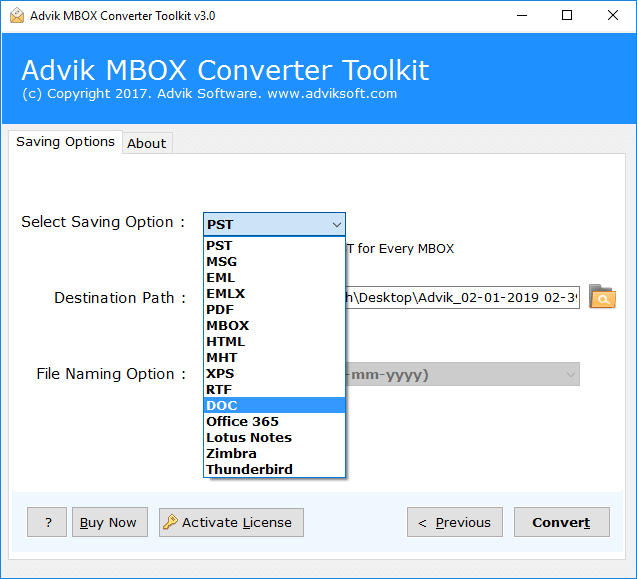Viewport: 637px width, 579px height.
Task: Close the Advik MBOX Converter window
Action: [613, 15]
